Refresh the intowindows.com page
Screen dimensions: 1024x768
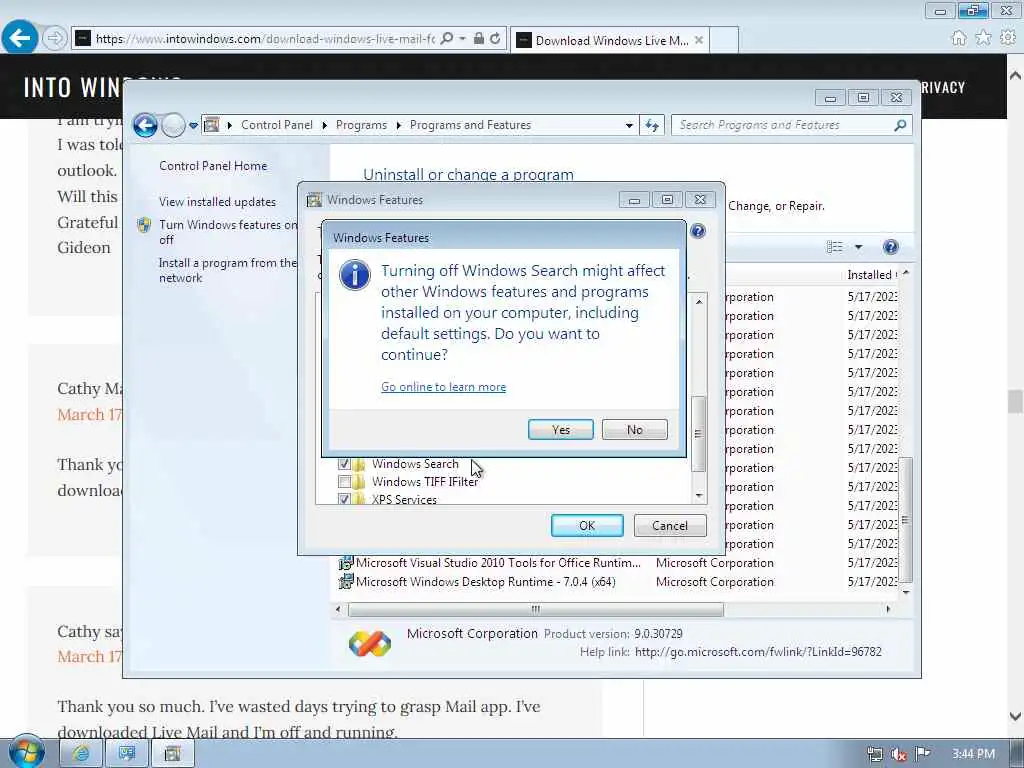[x=495, y=39]
